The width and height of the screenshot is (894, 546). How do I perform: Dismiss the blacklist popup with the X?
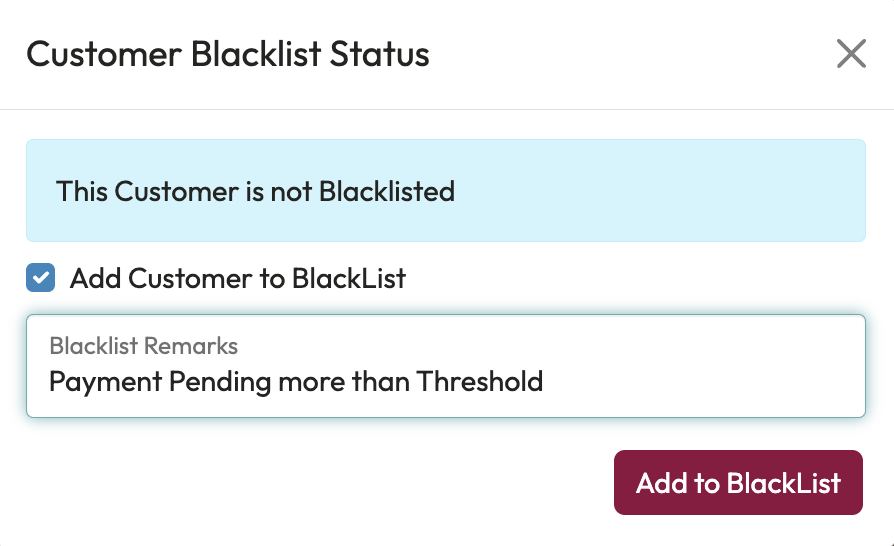[851, 54]
